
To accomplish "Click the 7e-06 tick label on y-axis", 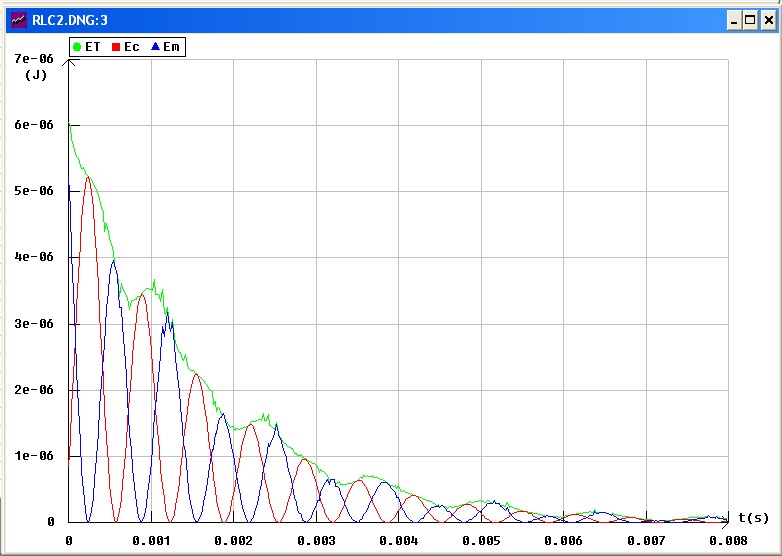I will click(x=32, y=59).
